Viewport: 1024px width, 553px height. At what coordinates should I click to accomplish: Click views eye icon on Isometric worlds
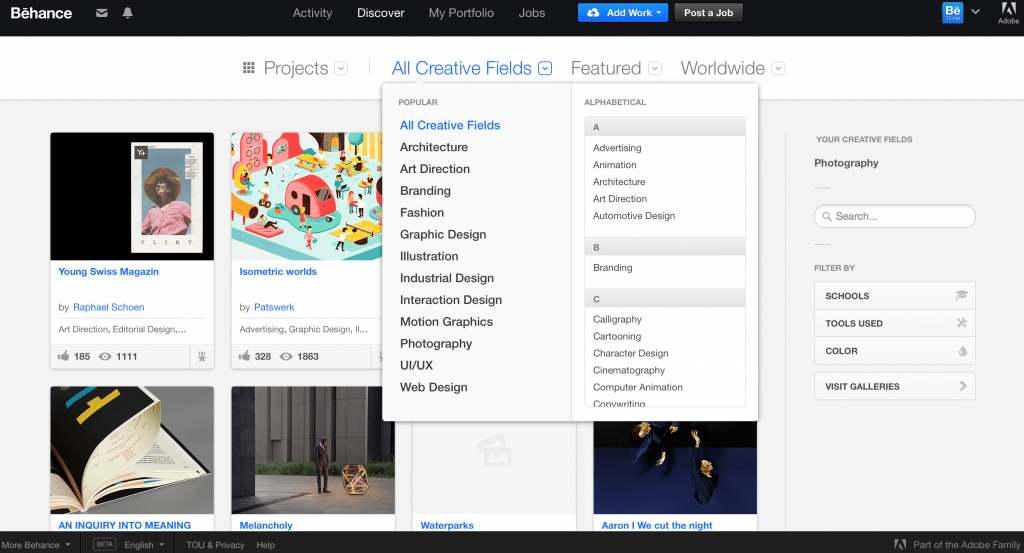pos(285,356)
